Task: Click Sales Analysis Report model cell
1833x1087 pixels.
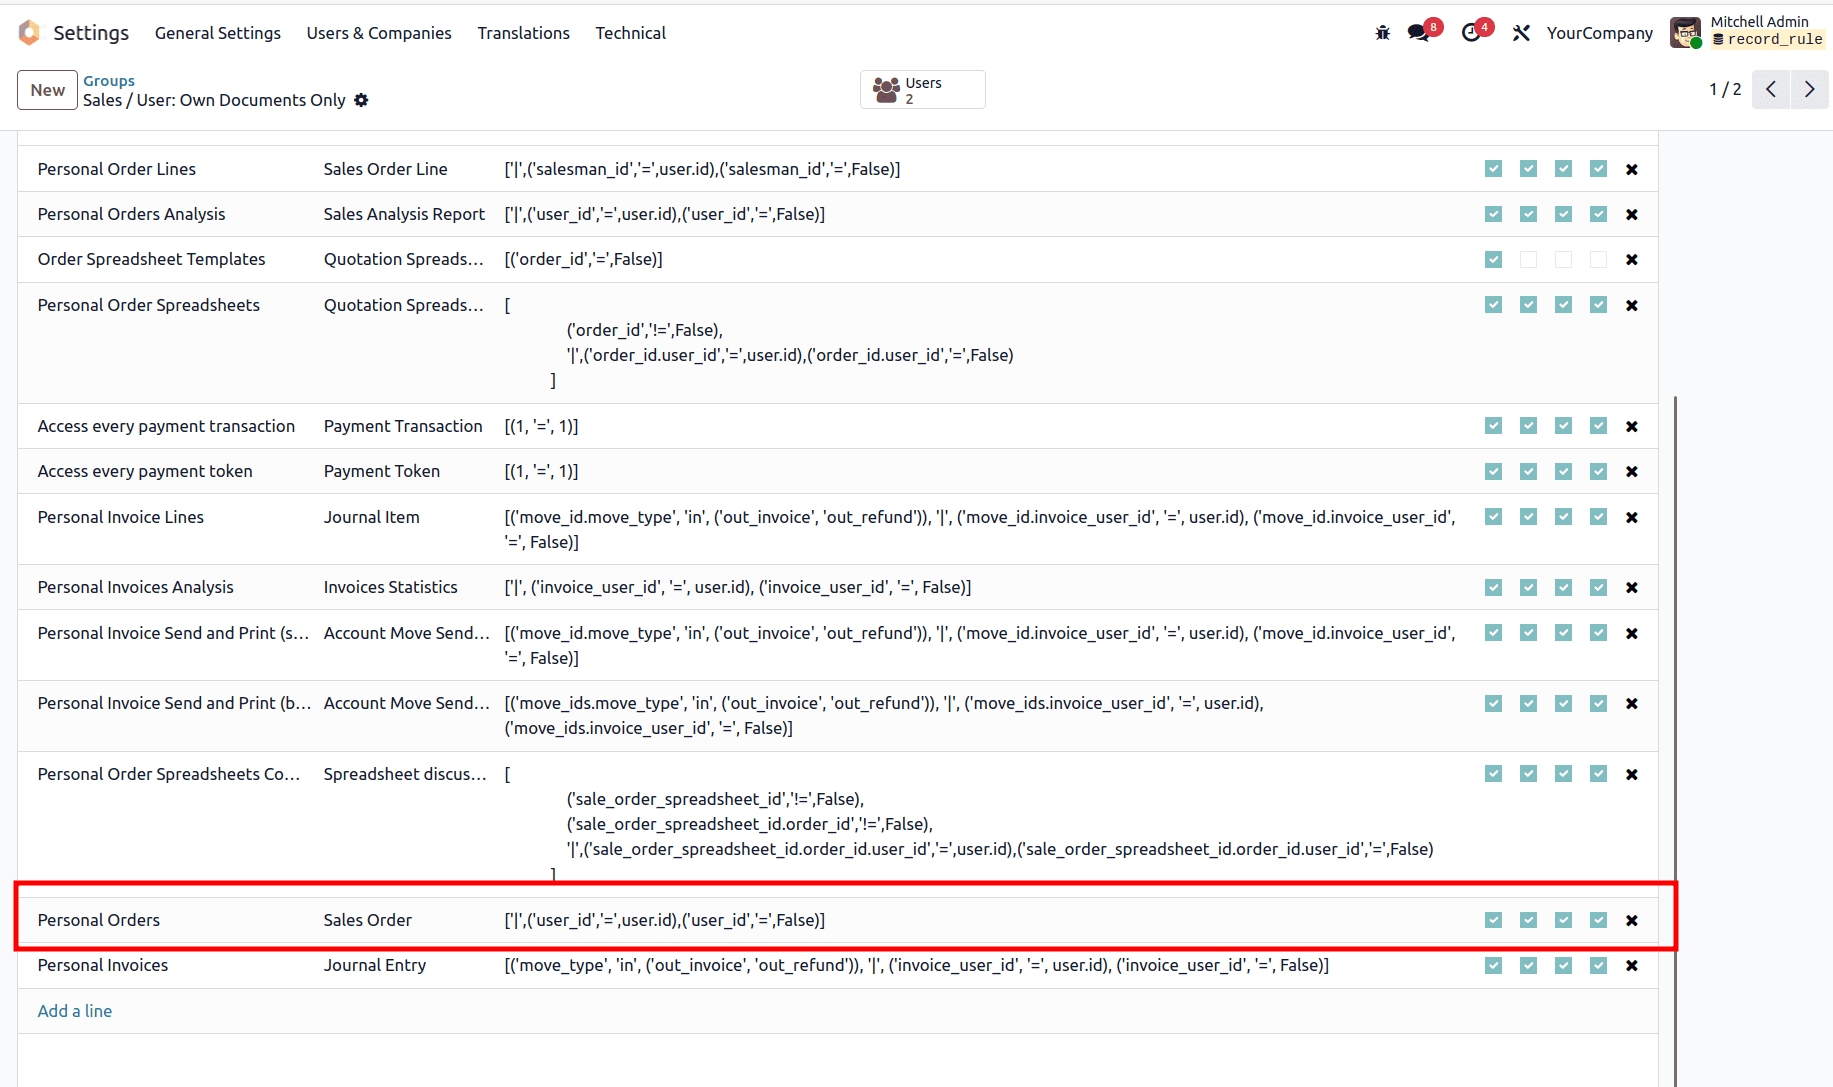Action: pos(404,214)
